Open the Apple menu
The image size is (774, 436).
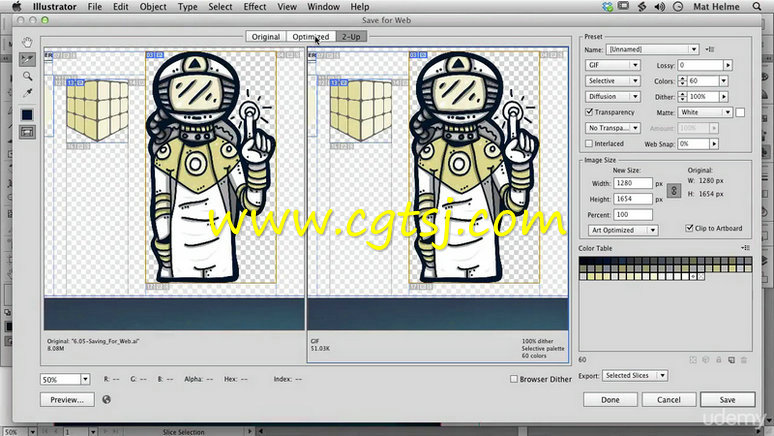[x=17, y=6]
